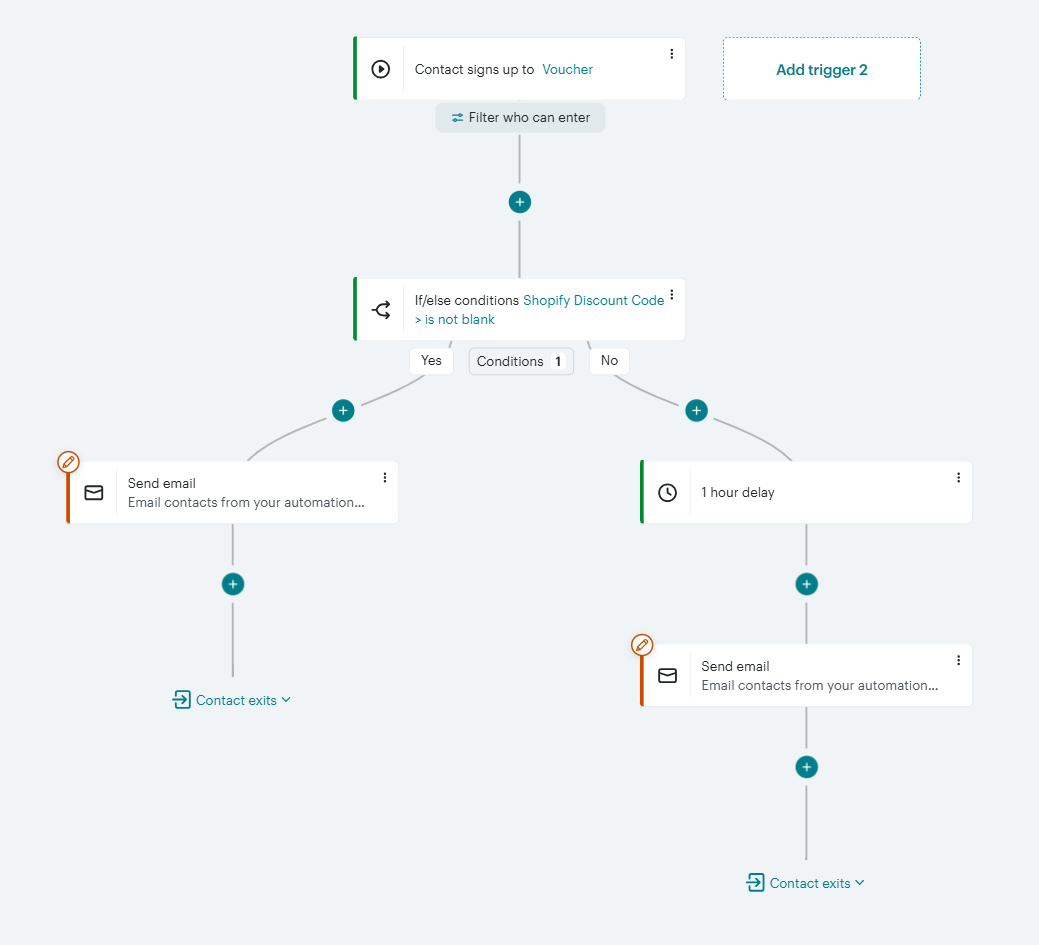This screenshot has width=1039, height=945.
Task: Click the plus button above the Yes-branch email step
Action: click(343, 410)
